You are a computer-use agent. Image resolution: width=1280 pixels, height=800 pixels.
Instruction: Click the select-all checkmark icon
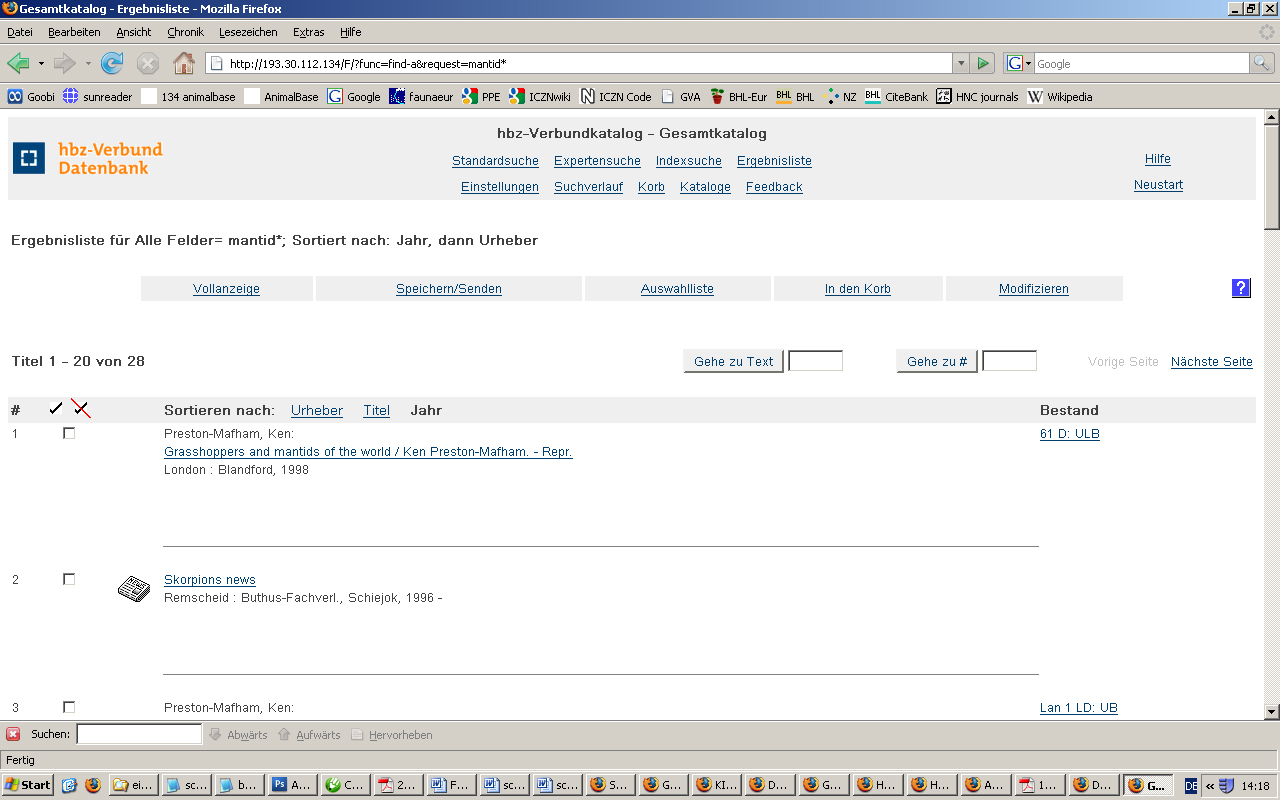(56, 409)
